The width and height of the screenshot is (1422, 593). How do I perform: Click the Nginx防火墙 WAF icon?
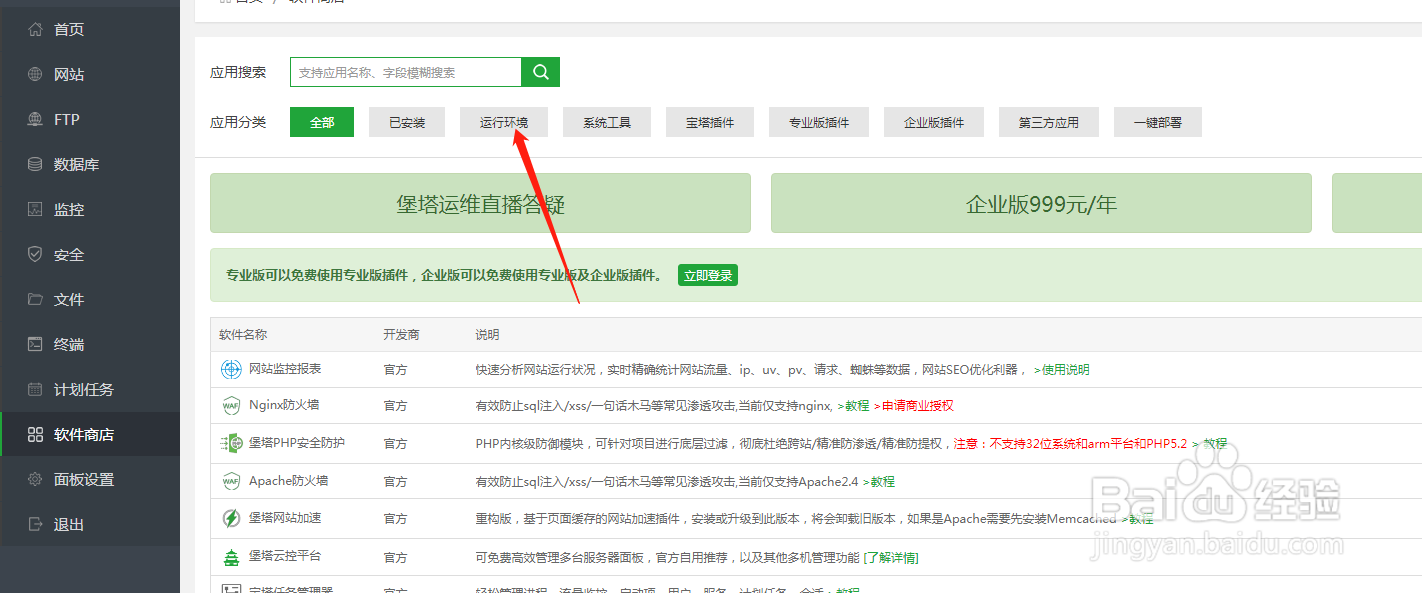231,406
